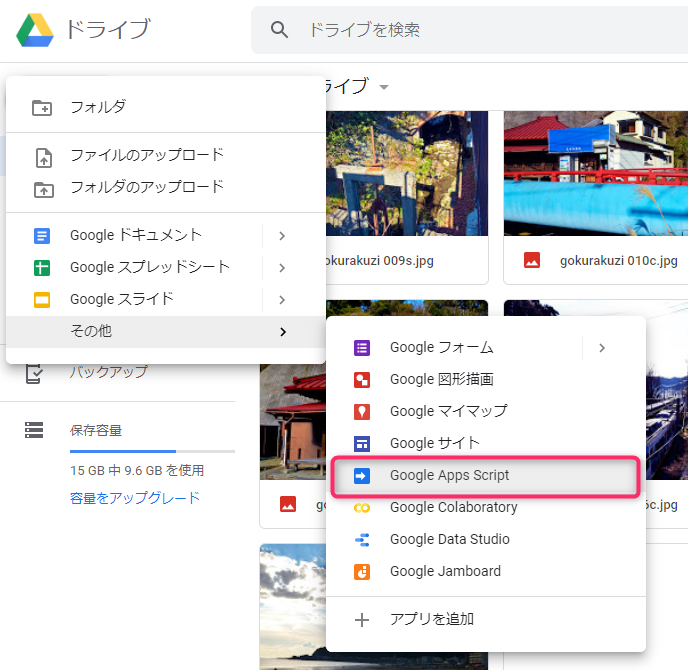Screen dimensions: 688x670
Task: Click the gokurakuzi 010c.jpg file name
Action: [619, 261]
